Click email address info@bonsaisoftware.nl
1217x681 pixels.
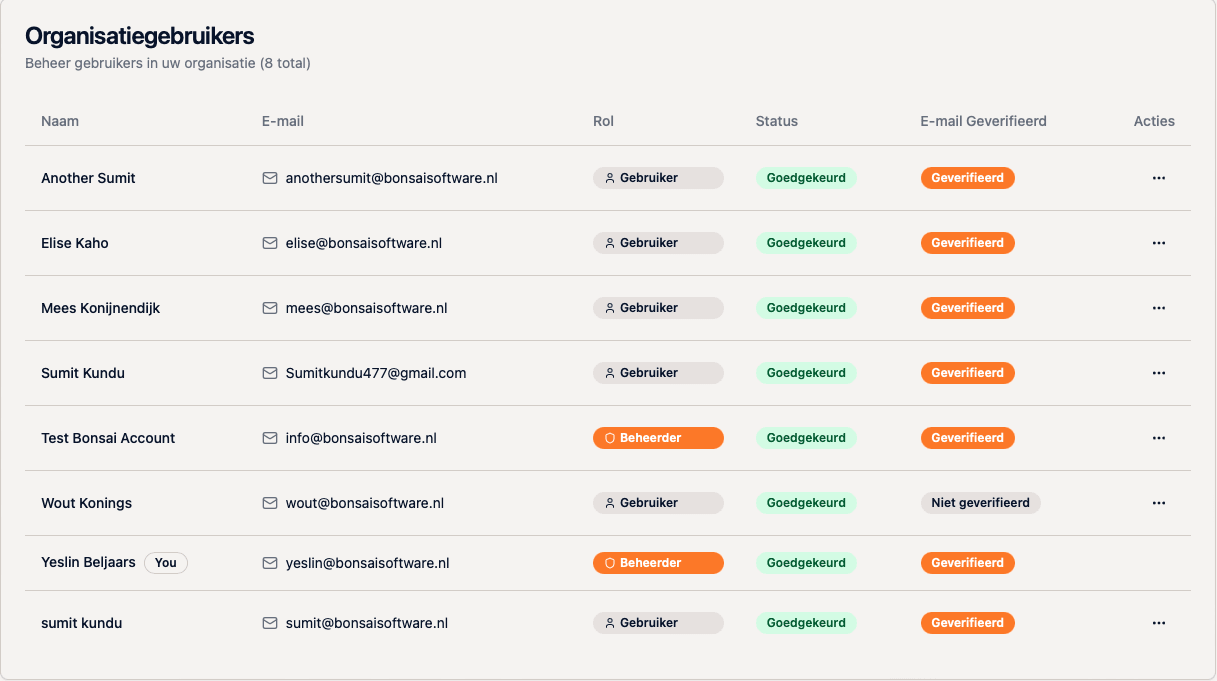[361, 438]
